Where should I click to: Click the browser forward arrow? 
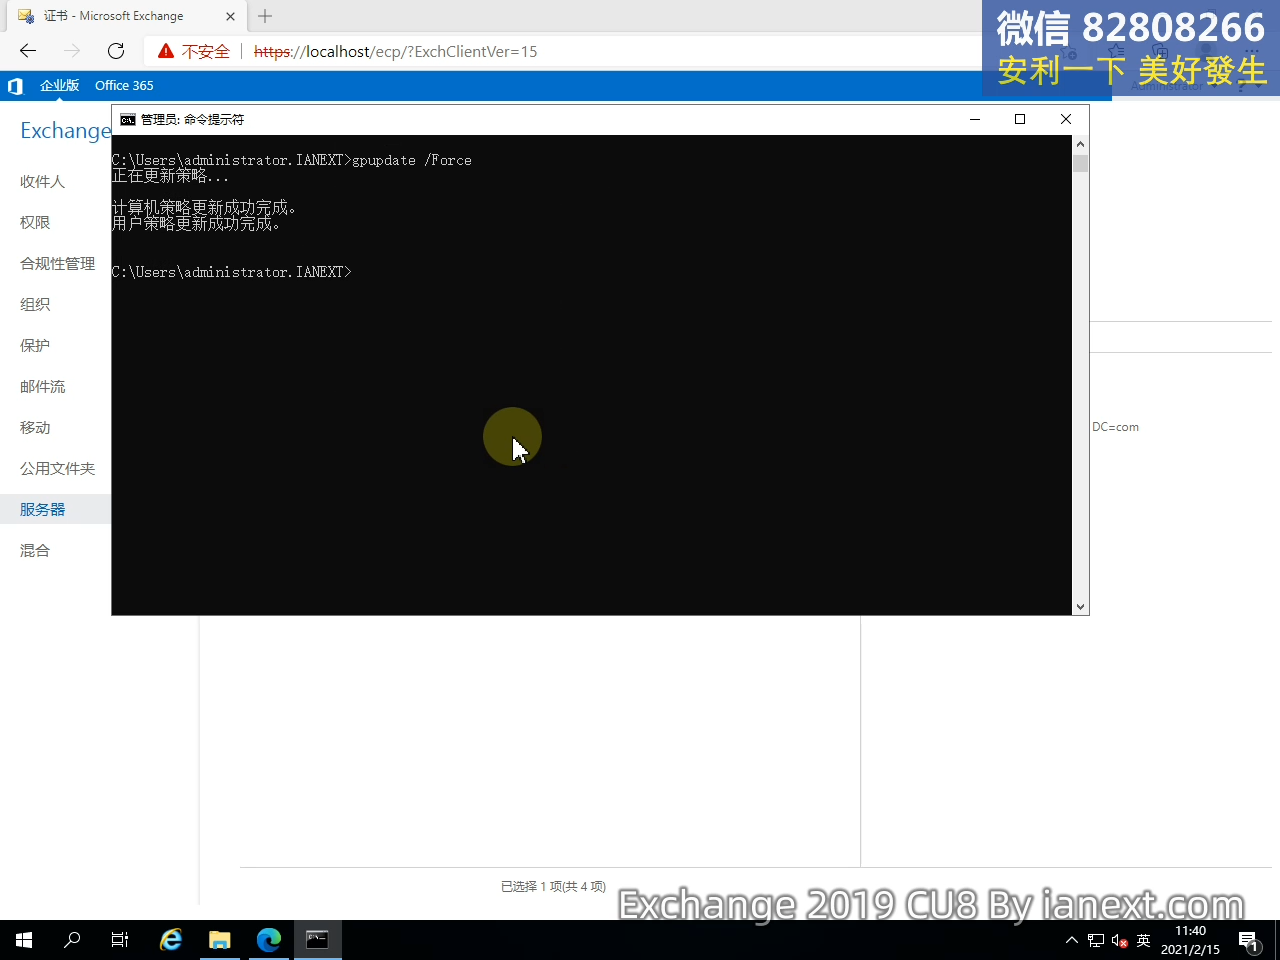[72, 51]
